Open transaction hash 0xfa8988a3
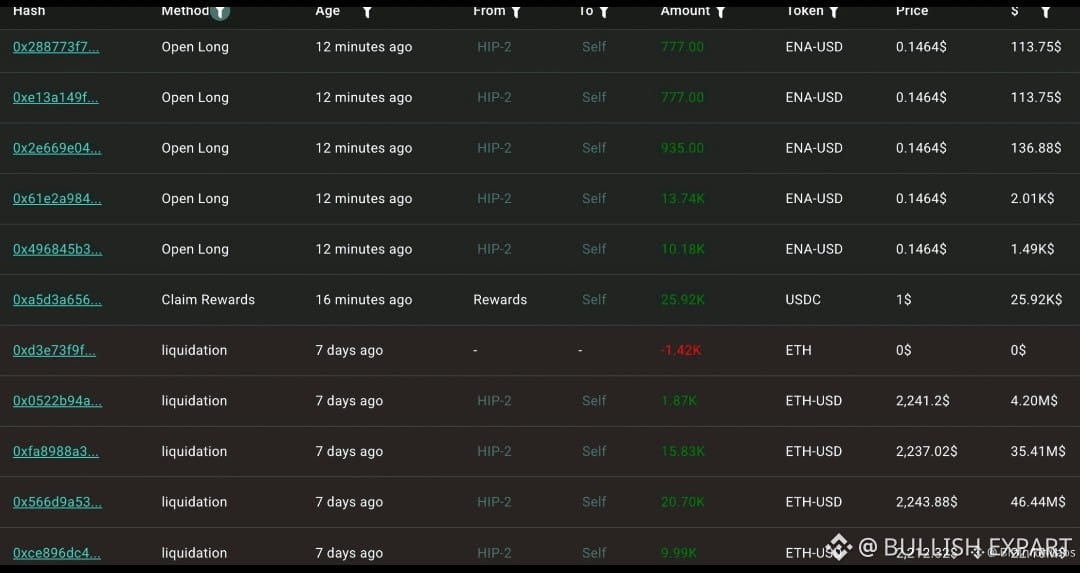Viewport: 1080px width, 573px height. coord(56,452)
